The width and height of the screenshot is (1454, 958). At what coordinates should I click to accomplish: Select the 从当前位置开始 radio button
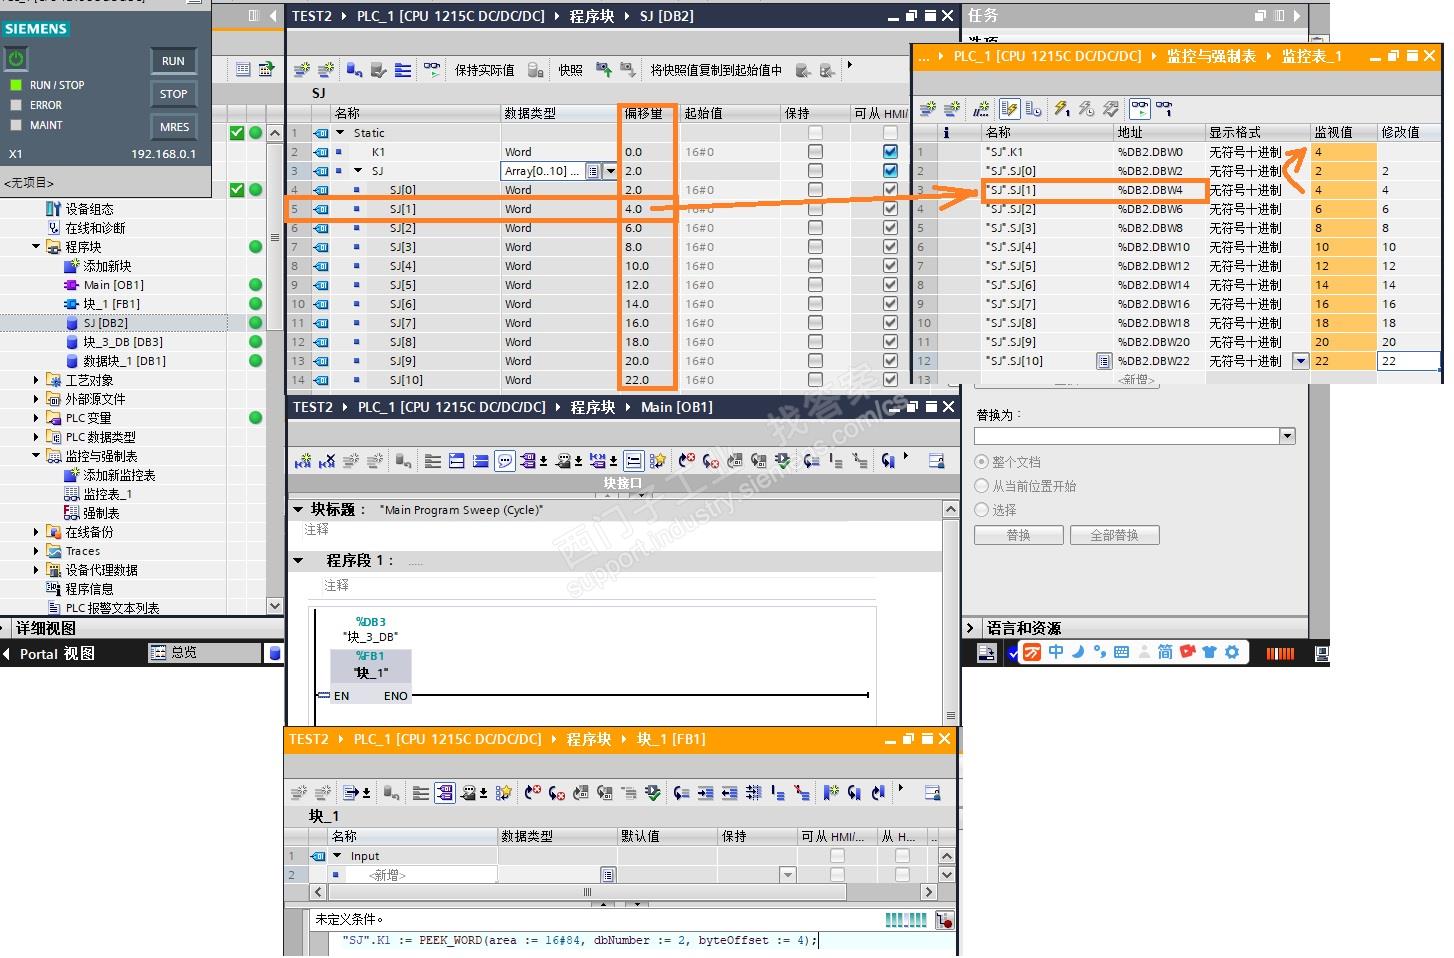pos(981,486)
